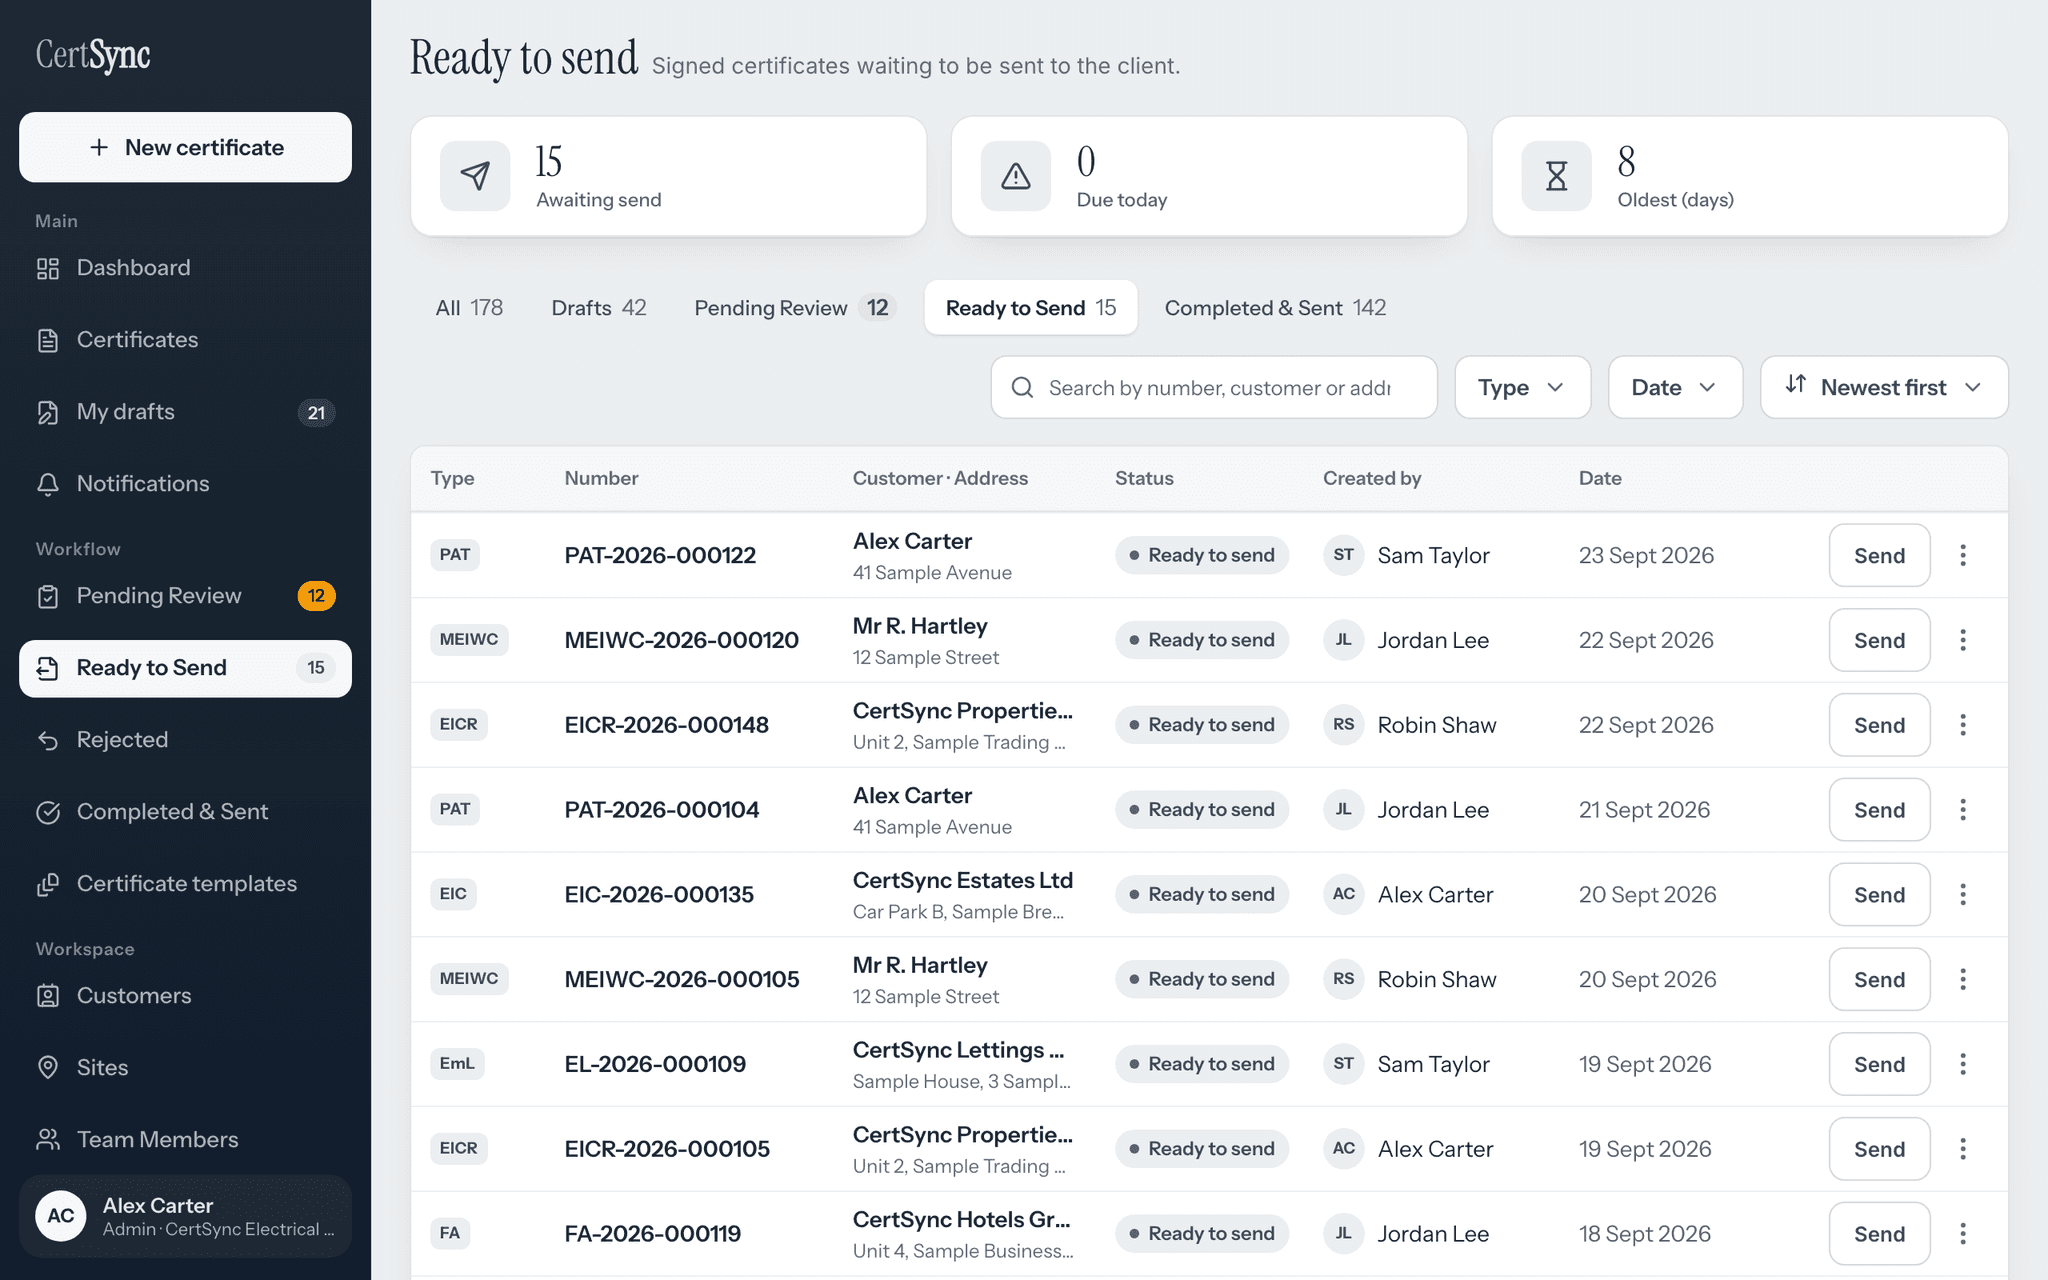Expand the Date filter dropdown
Image resolution: width=2048 pixels, height=1280 pixels.
click(x=1675, y=387)
